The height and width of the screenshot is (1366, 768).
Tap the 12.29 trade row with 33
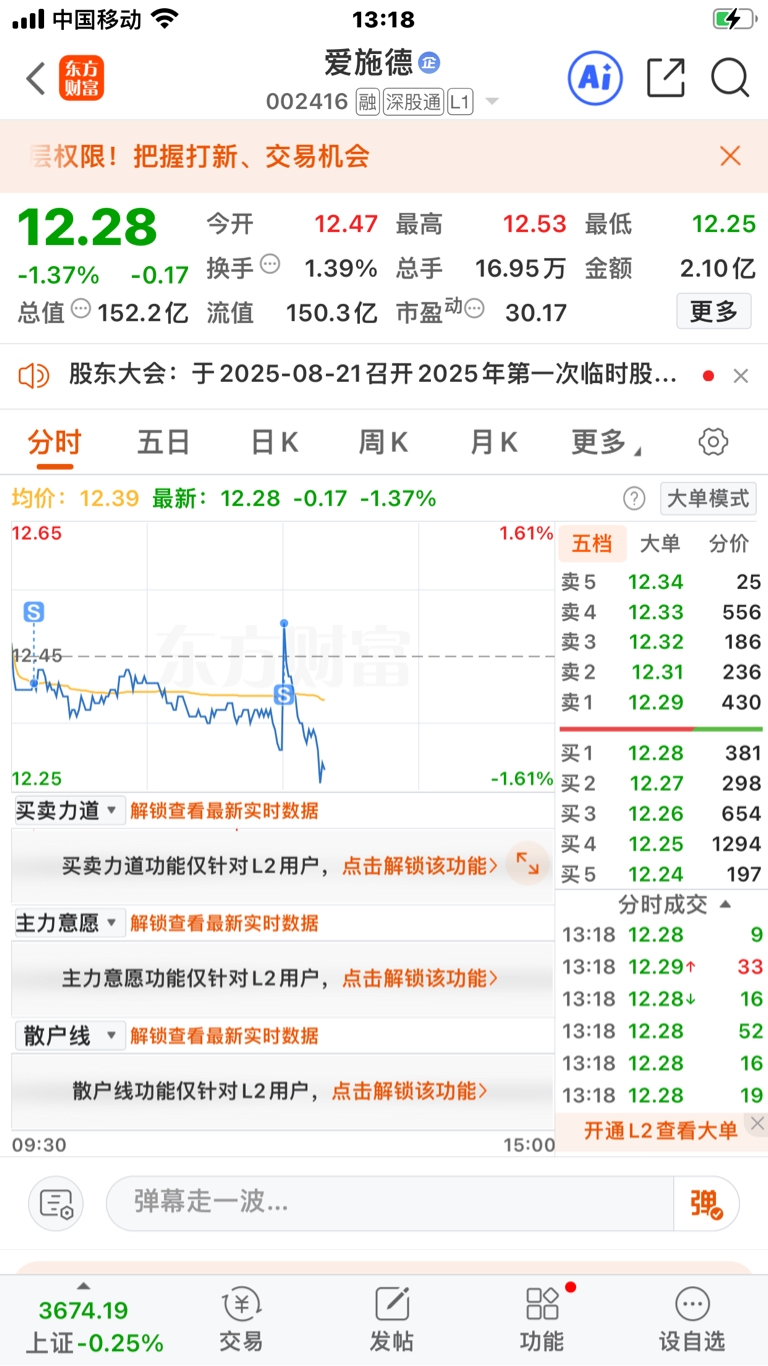pos(661,967)
